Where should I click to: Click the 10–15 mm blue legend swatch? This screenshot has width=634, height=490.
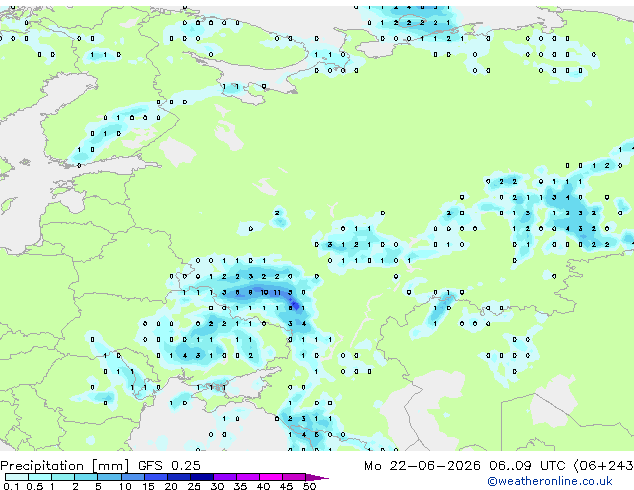132,477
